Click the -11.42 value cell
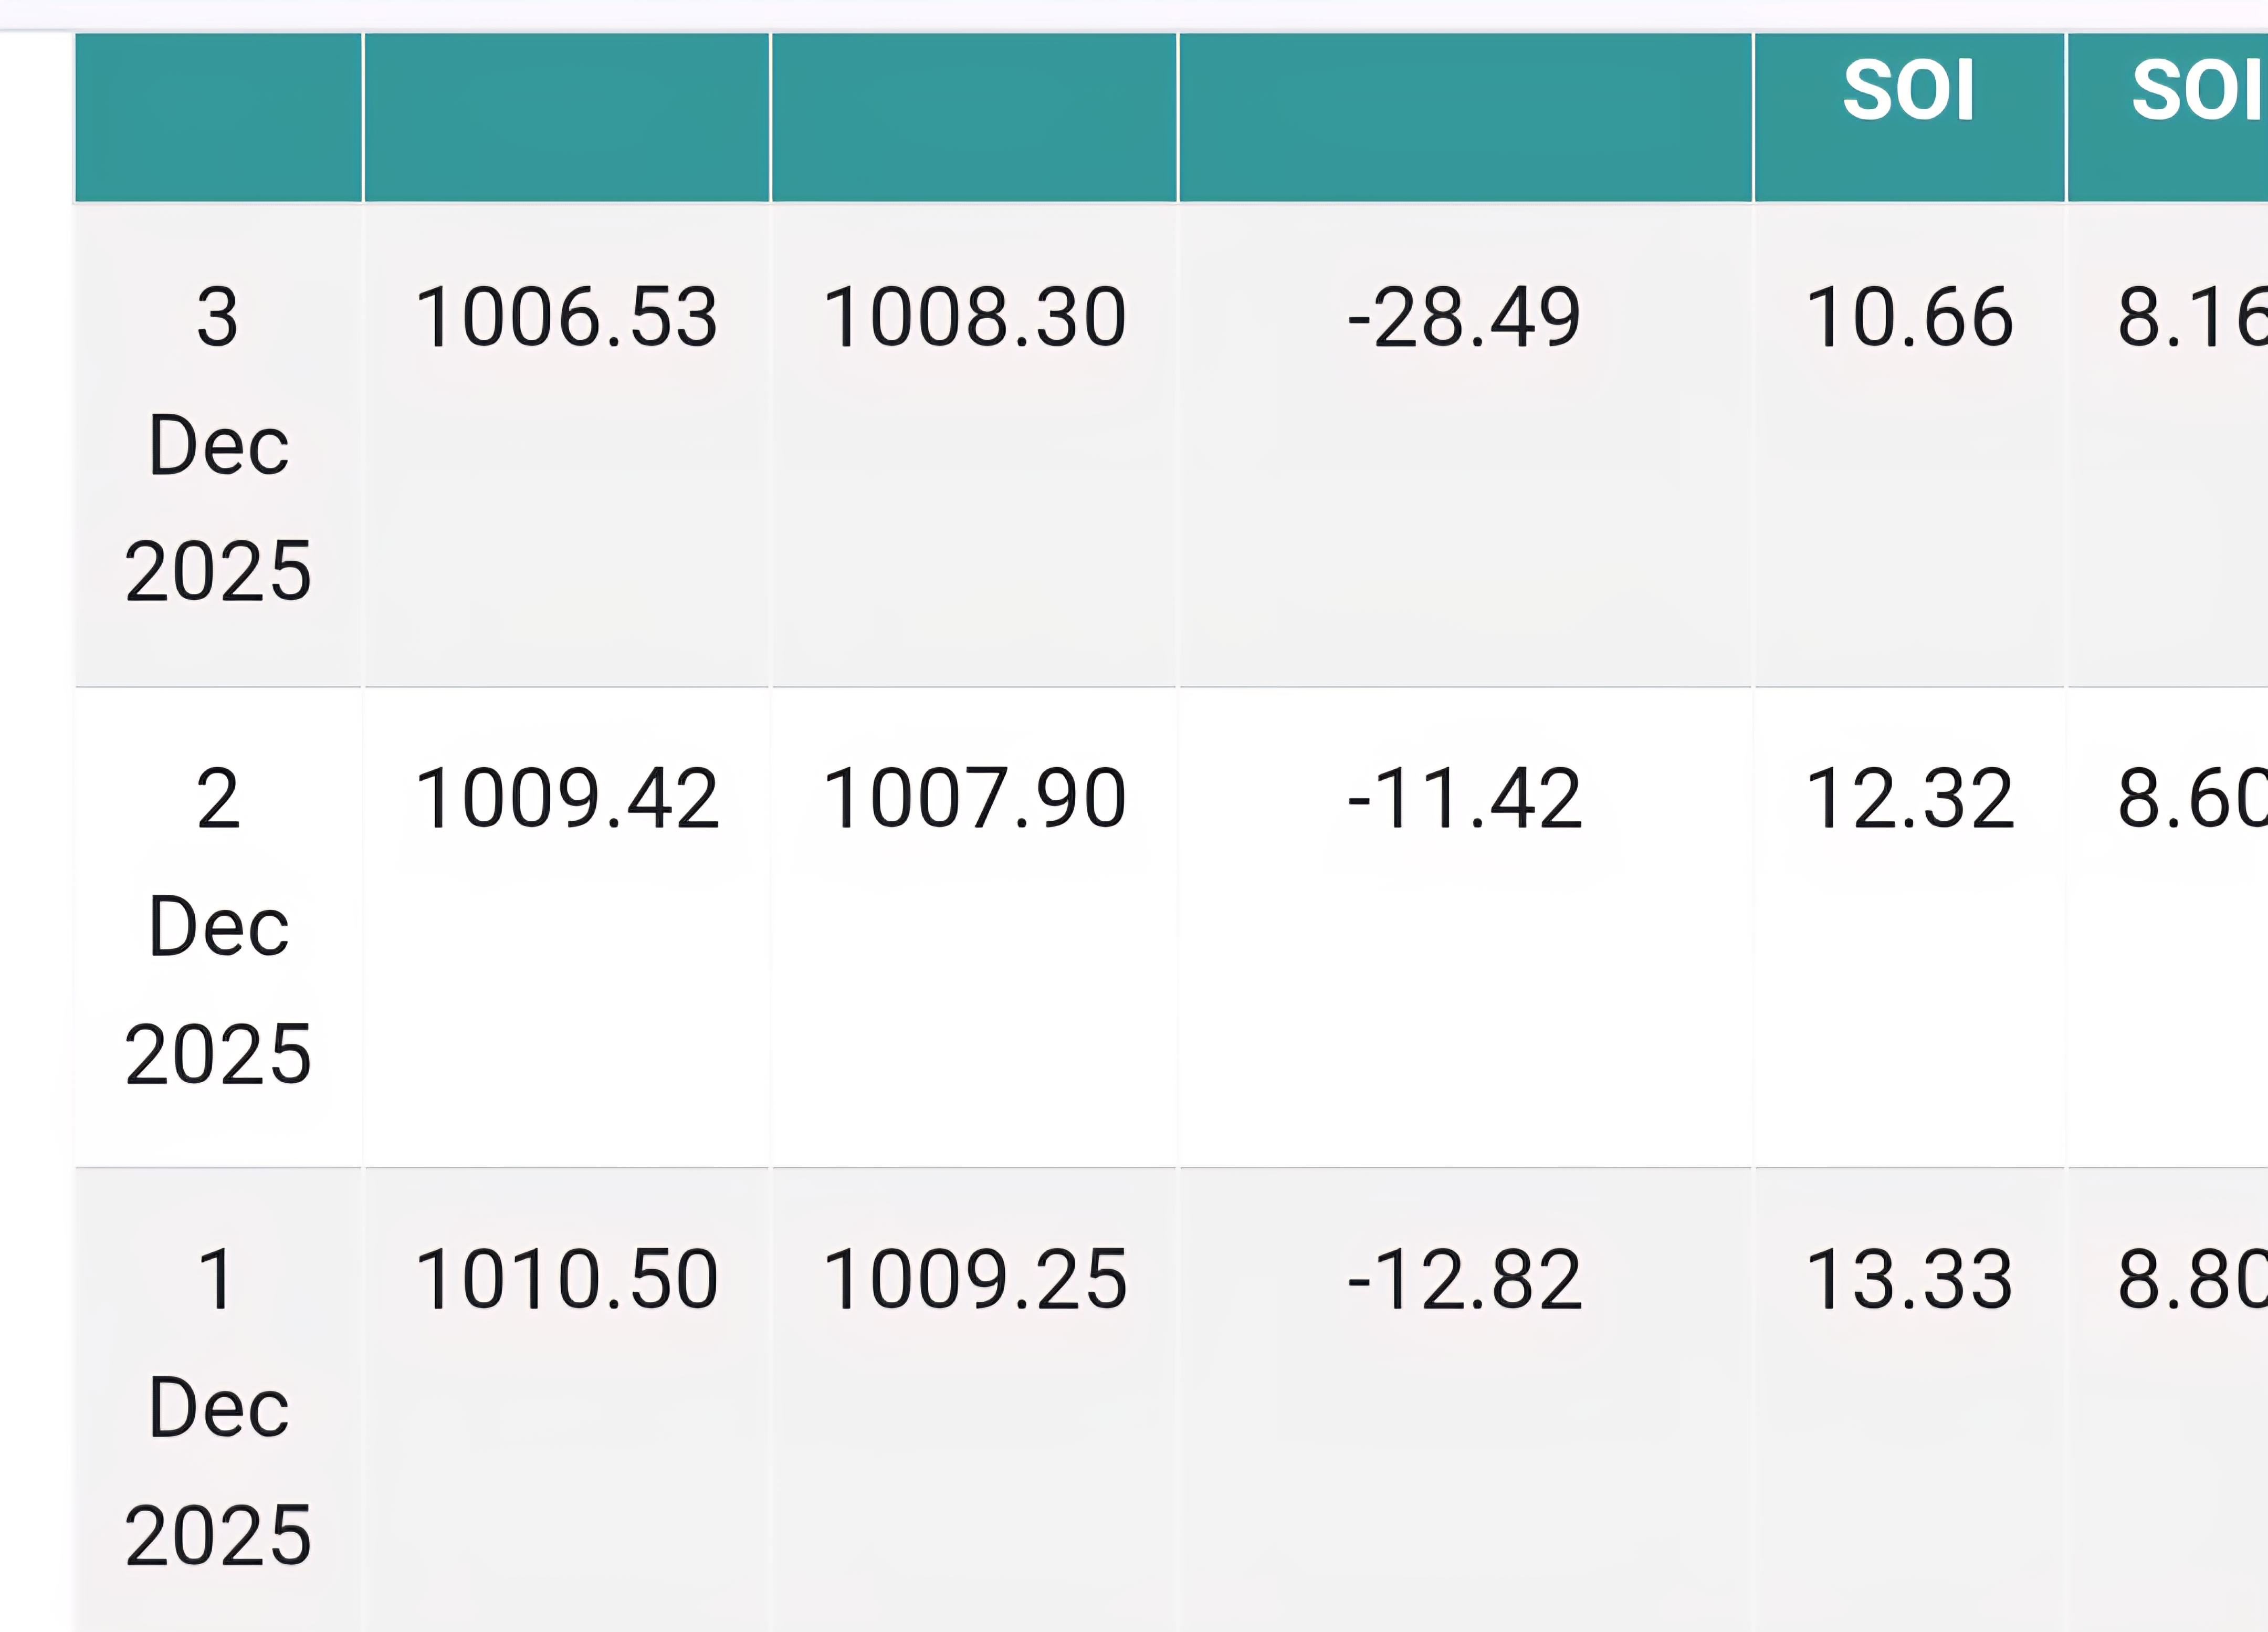This screenshot has width=2268, height=1632. point(1464,799)
